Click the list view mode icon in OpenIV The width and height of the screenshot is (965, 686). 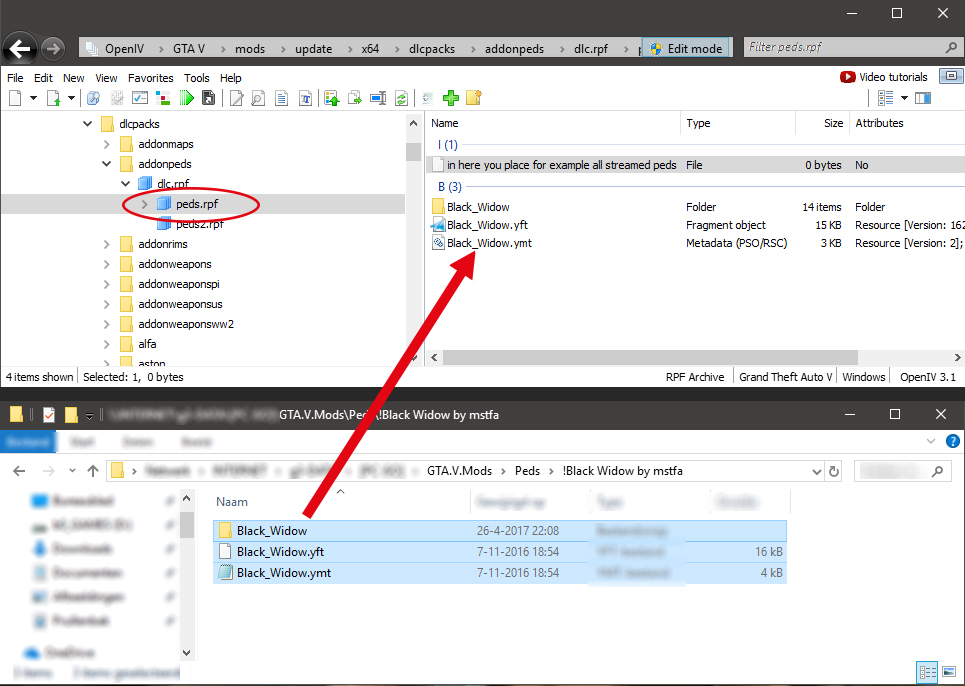click(886, 98)
